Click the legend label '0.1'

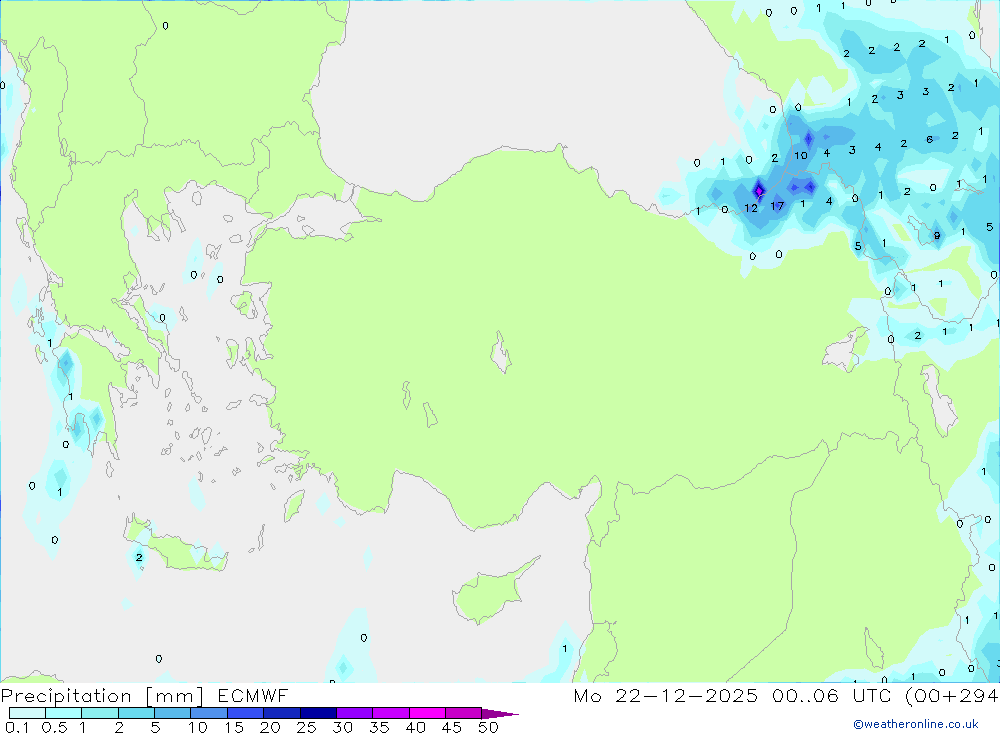click(17, 727)
